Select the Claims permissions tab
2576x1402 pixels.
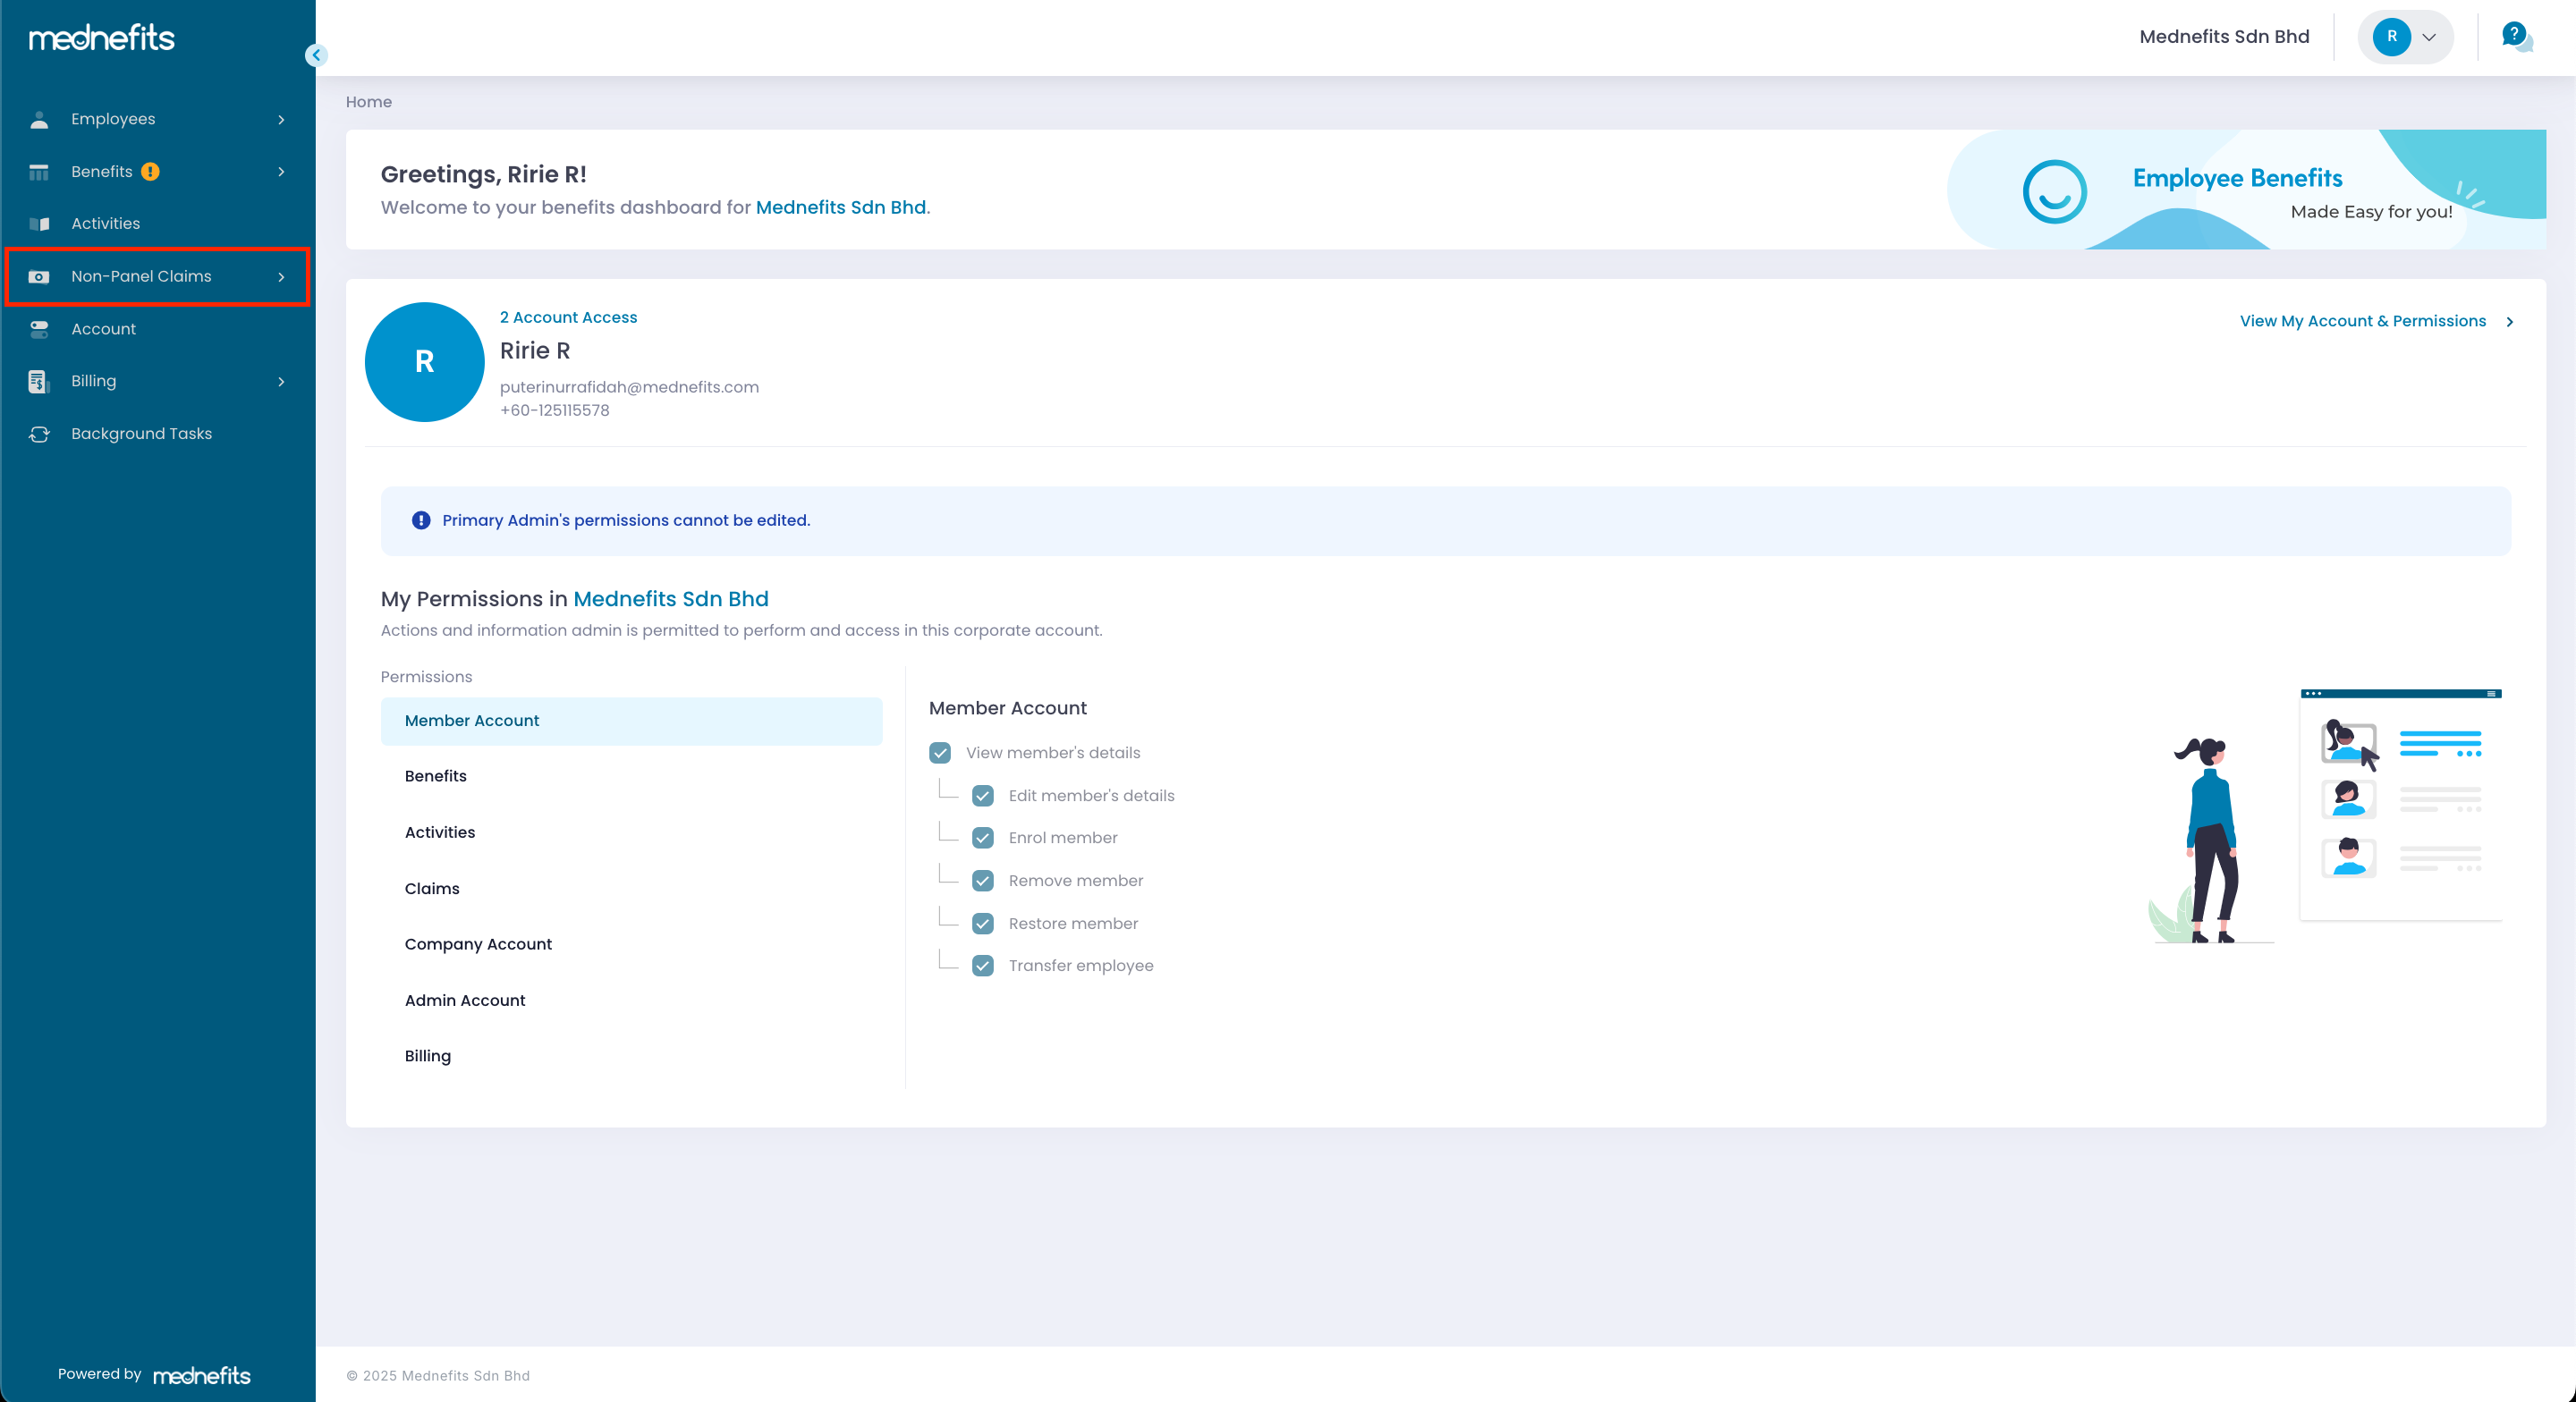point(432,888)
